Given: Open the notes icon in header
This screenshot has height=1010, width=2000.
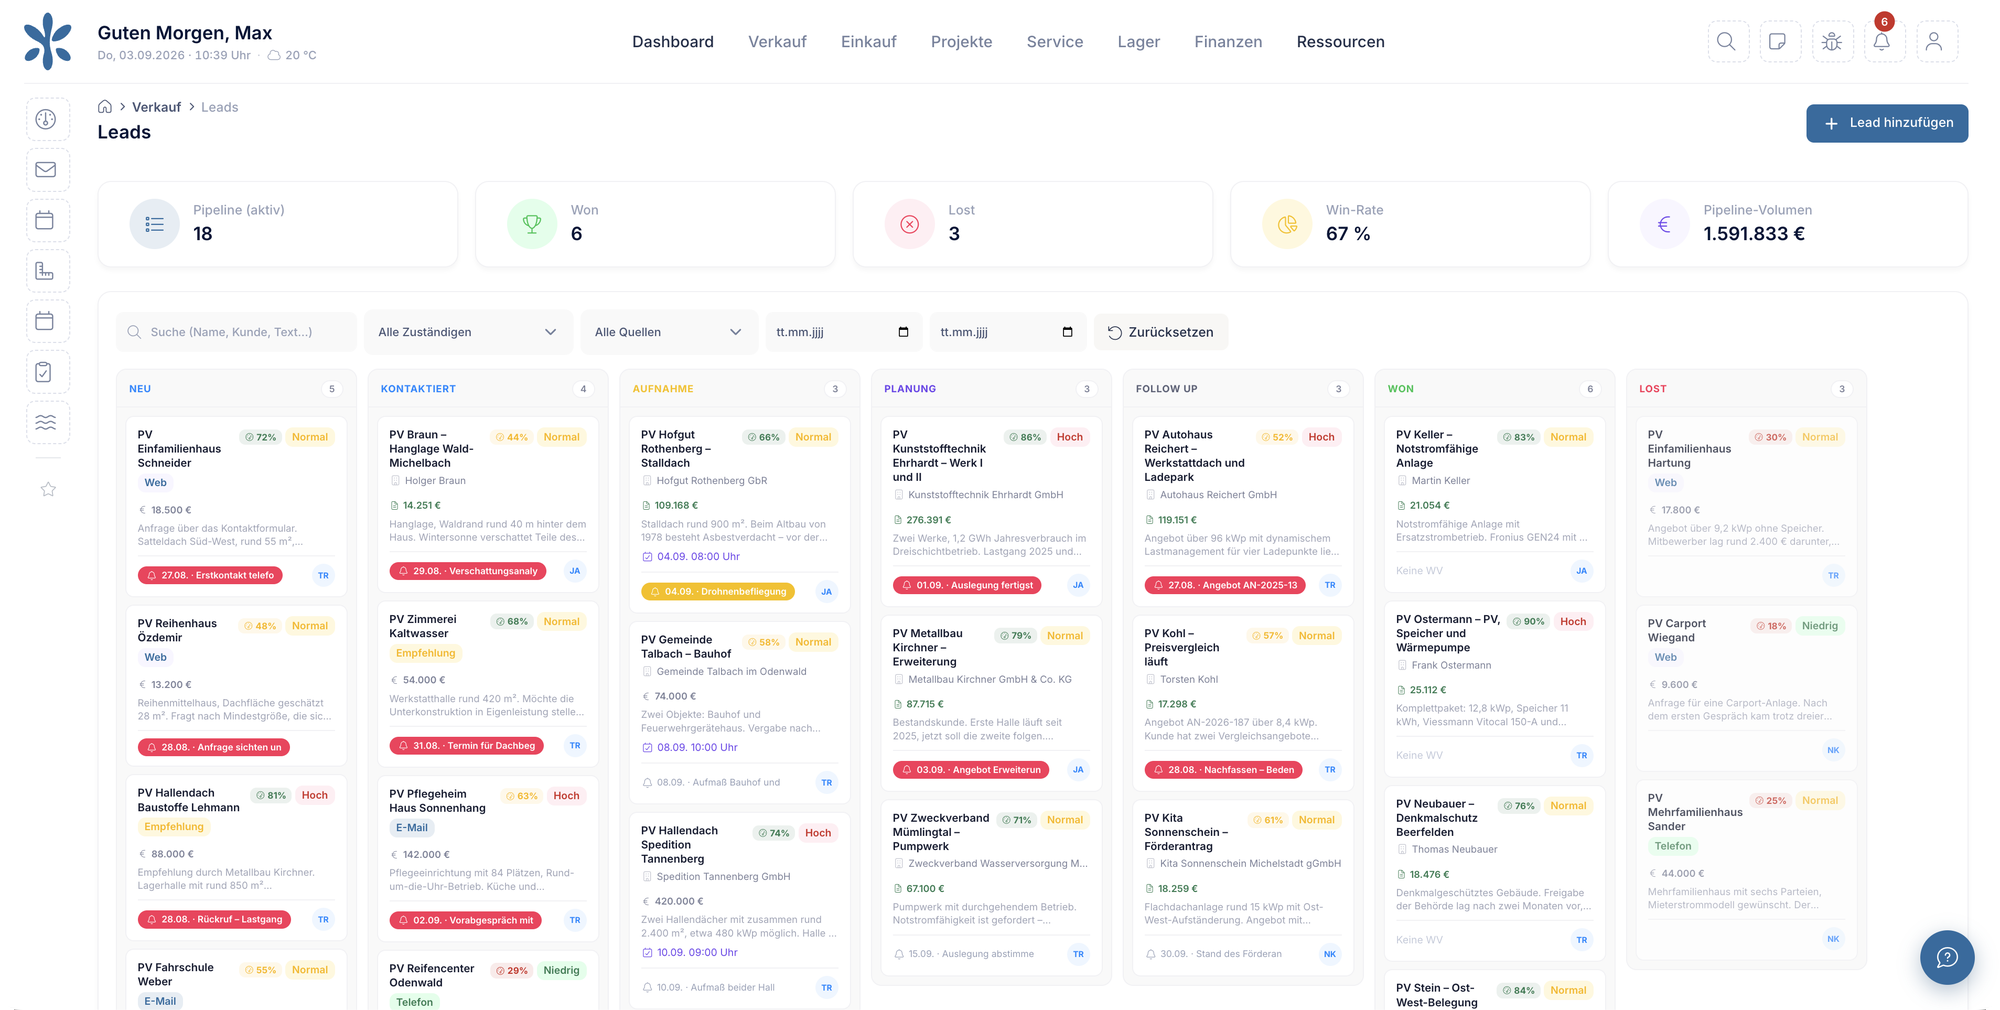Looking at the screenshot, I should click(x=1779, y=42).
